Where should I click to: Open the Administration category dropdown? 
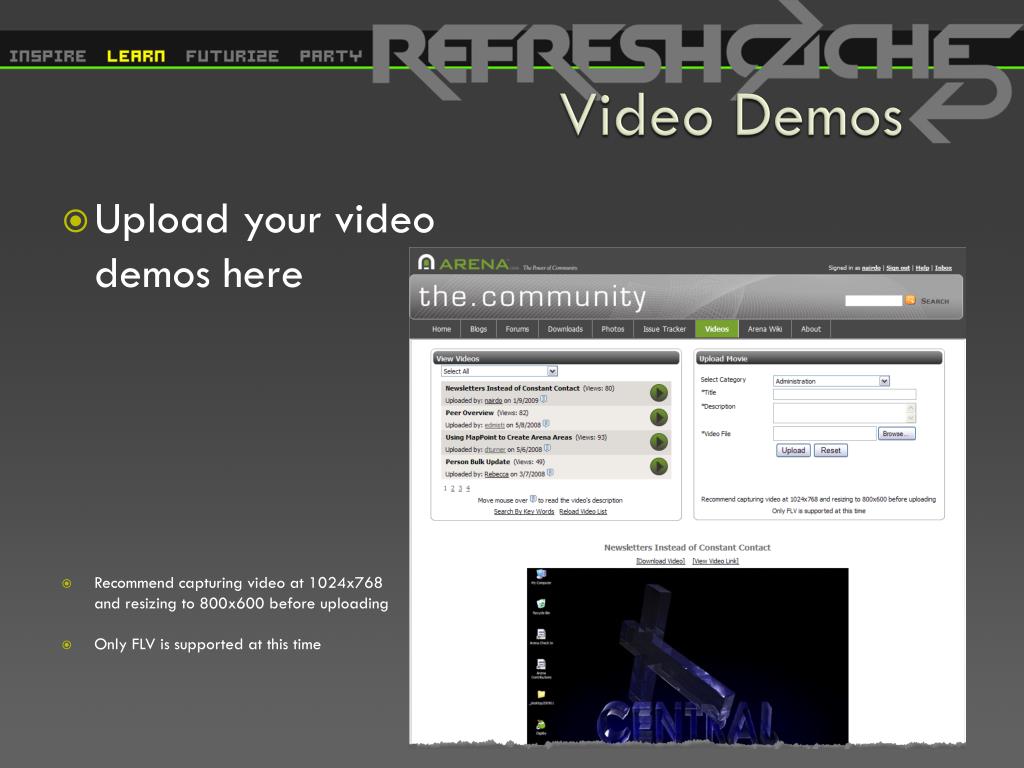884,381
